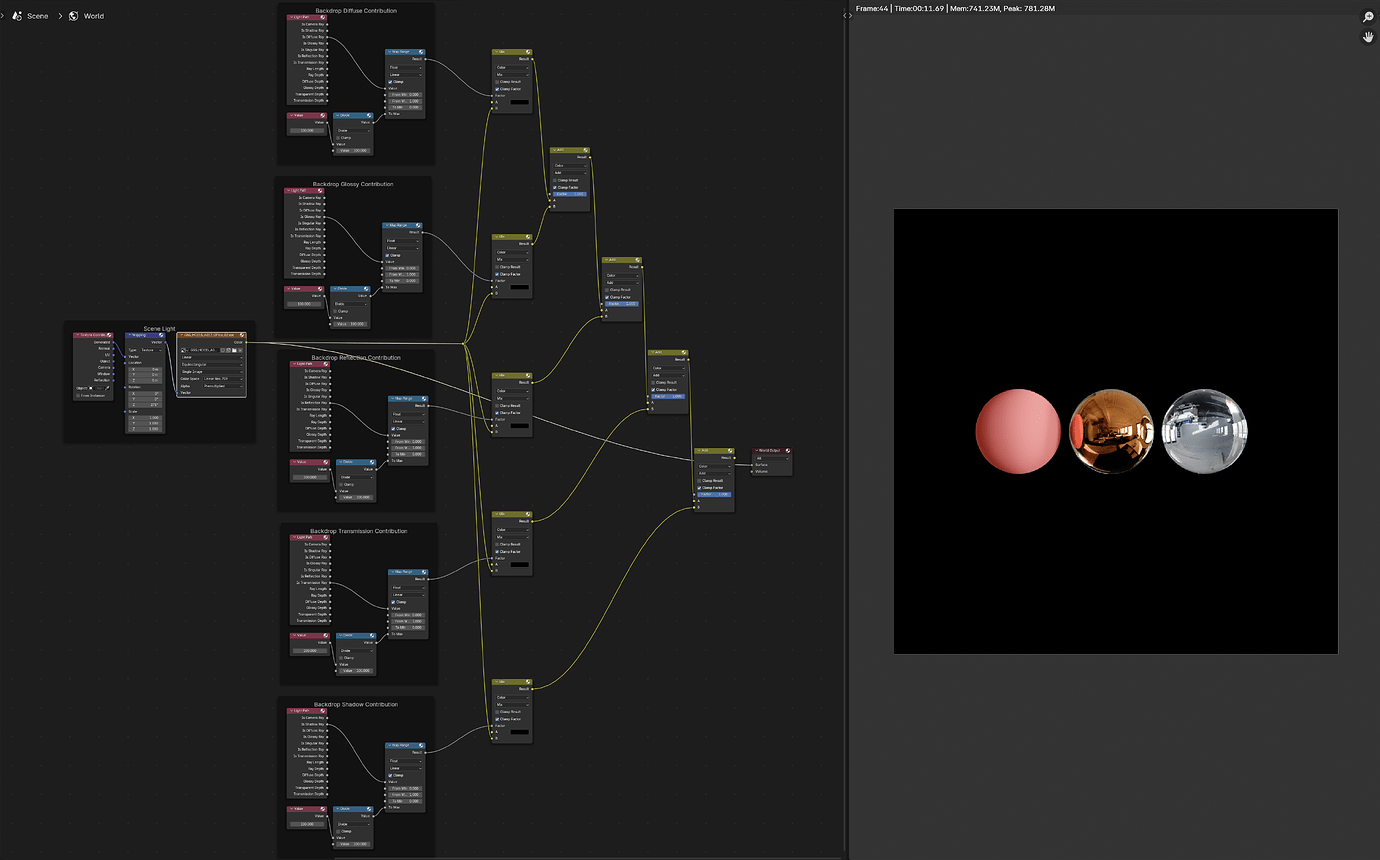The image size is (1380, 860).
Task: Click the unlink X icon in the environment texture node
Action: click(241, 350)
